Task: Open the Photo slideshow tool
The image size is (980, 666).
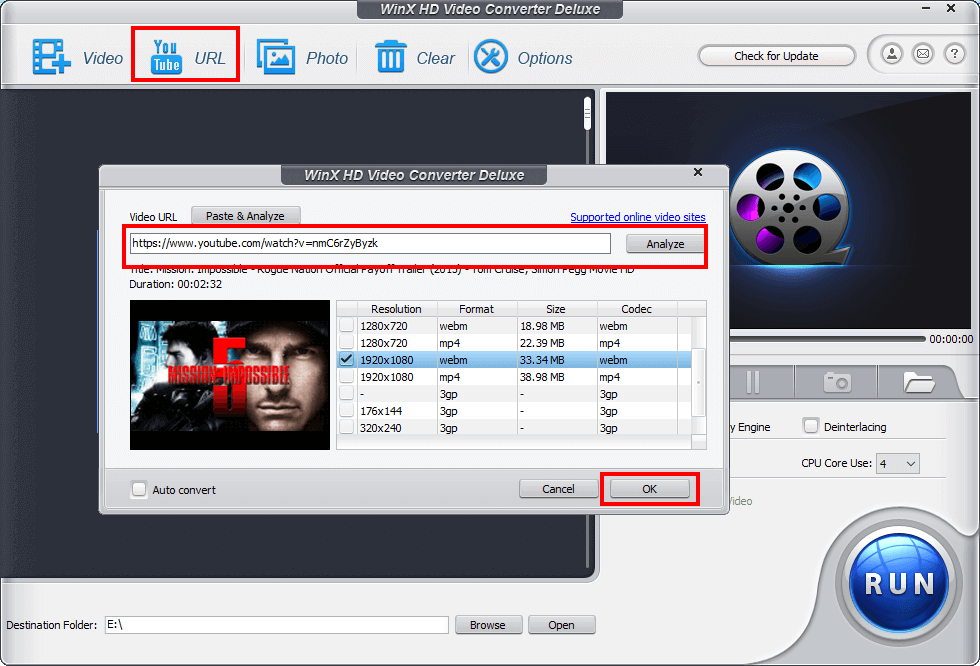Action: 302,57
